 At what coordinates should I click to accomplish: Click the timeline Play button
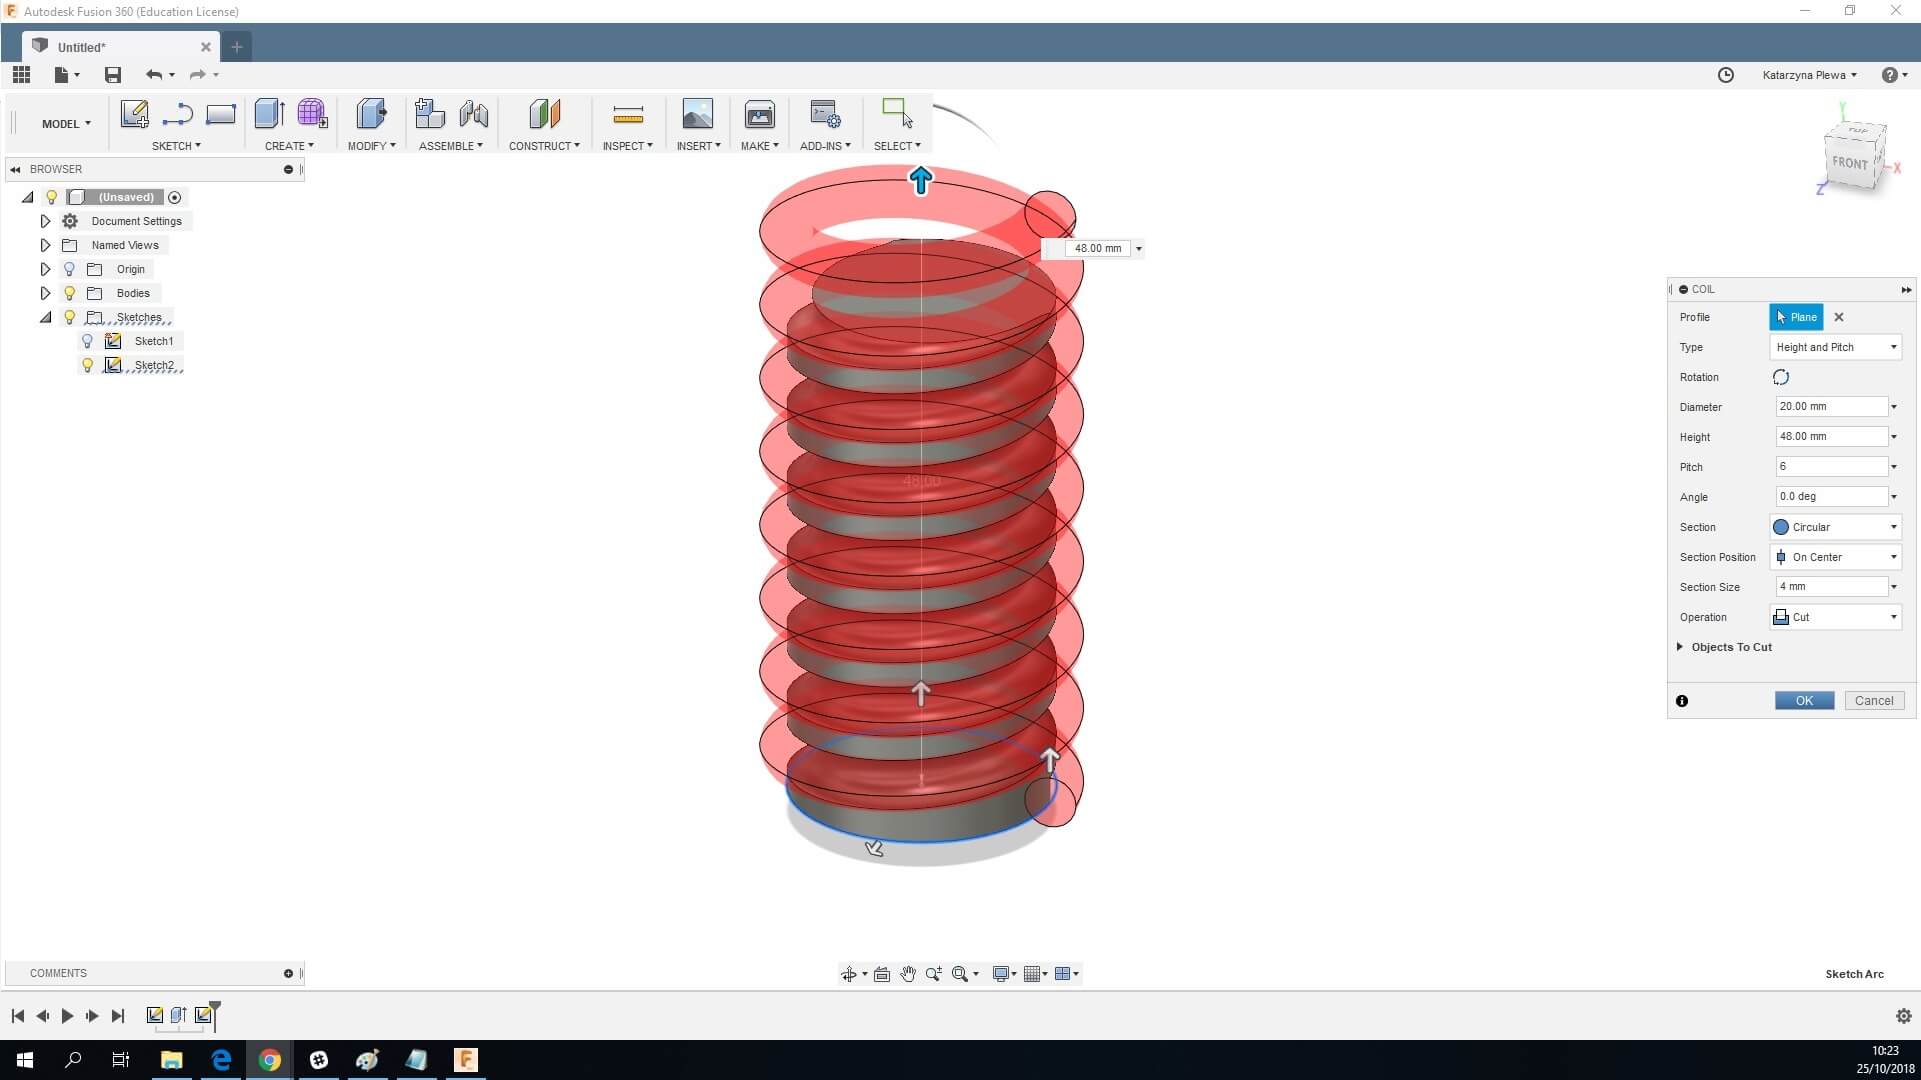coord(67,1016)
